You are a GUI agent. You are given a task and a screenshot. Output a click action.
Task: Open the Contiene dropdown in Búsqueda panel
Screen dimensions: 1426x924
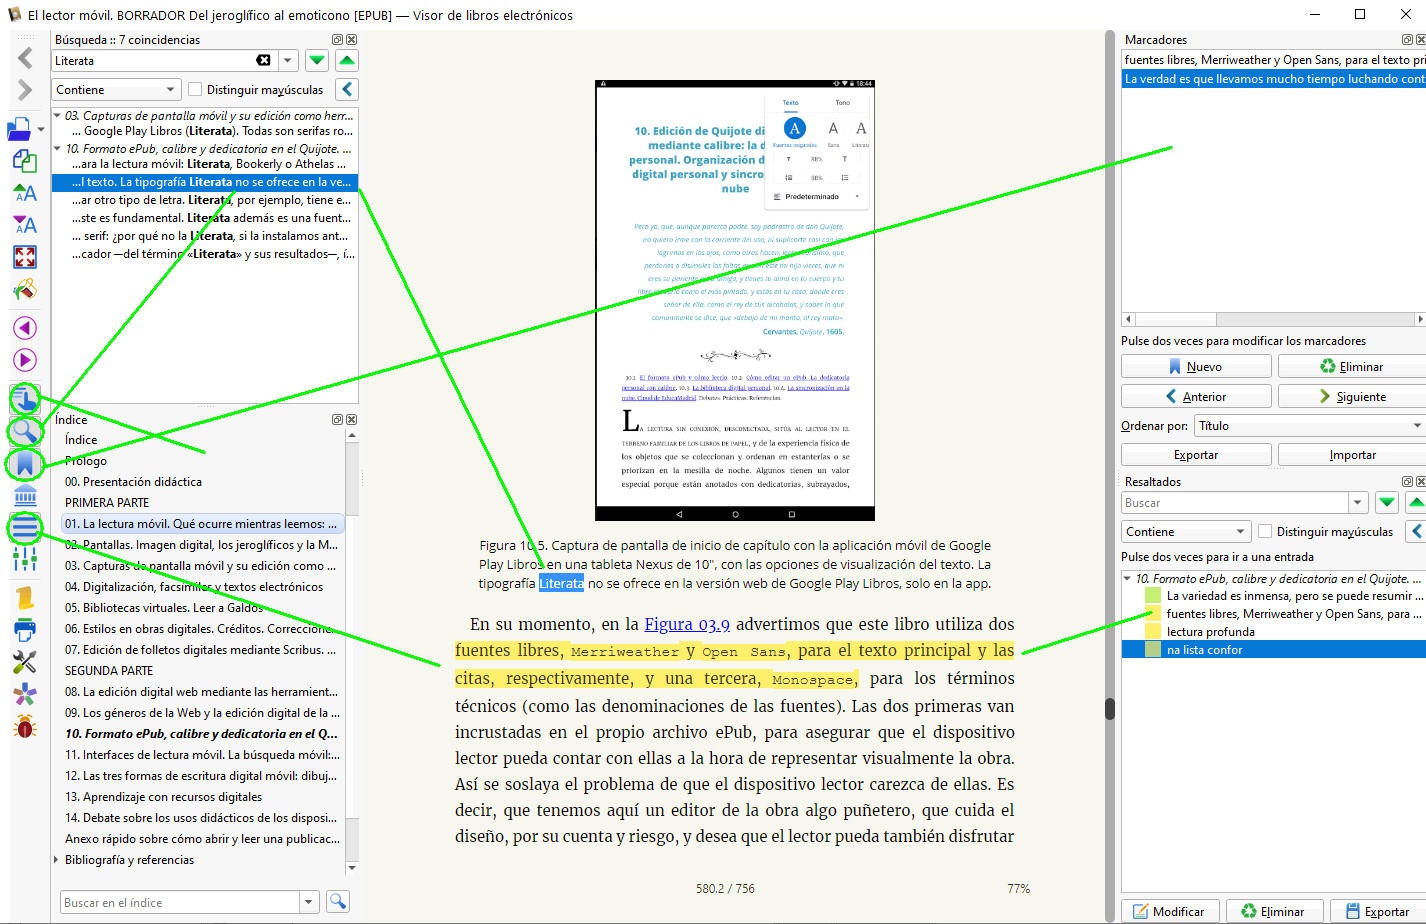pos(116,89)
